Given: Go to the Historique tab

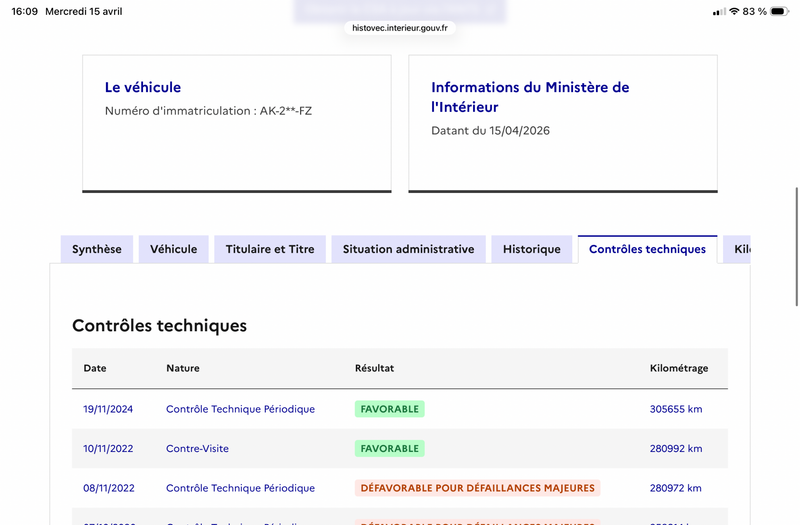Looking at the screenshot, I should [x=532, y=249].
